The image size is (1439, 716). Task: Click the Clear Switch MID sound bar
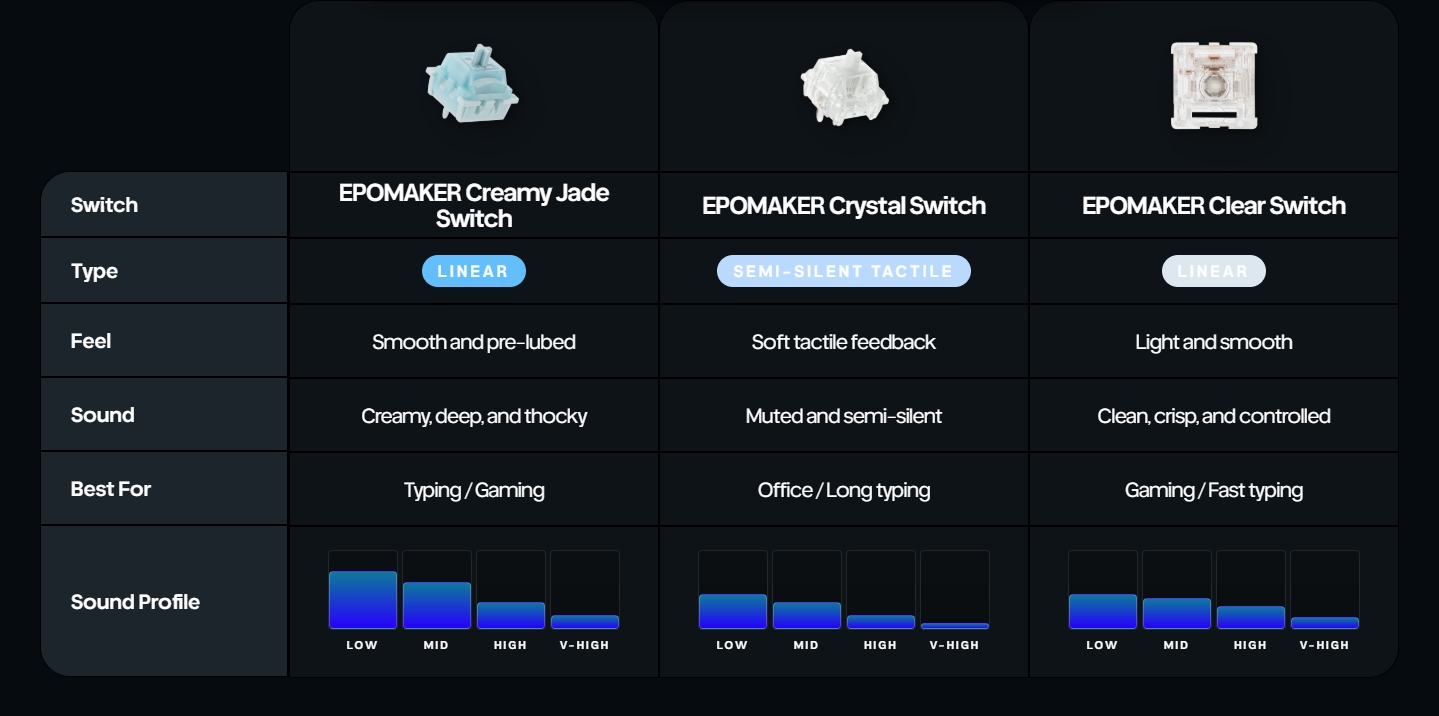click(x=1177, y=613)
